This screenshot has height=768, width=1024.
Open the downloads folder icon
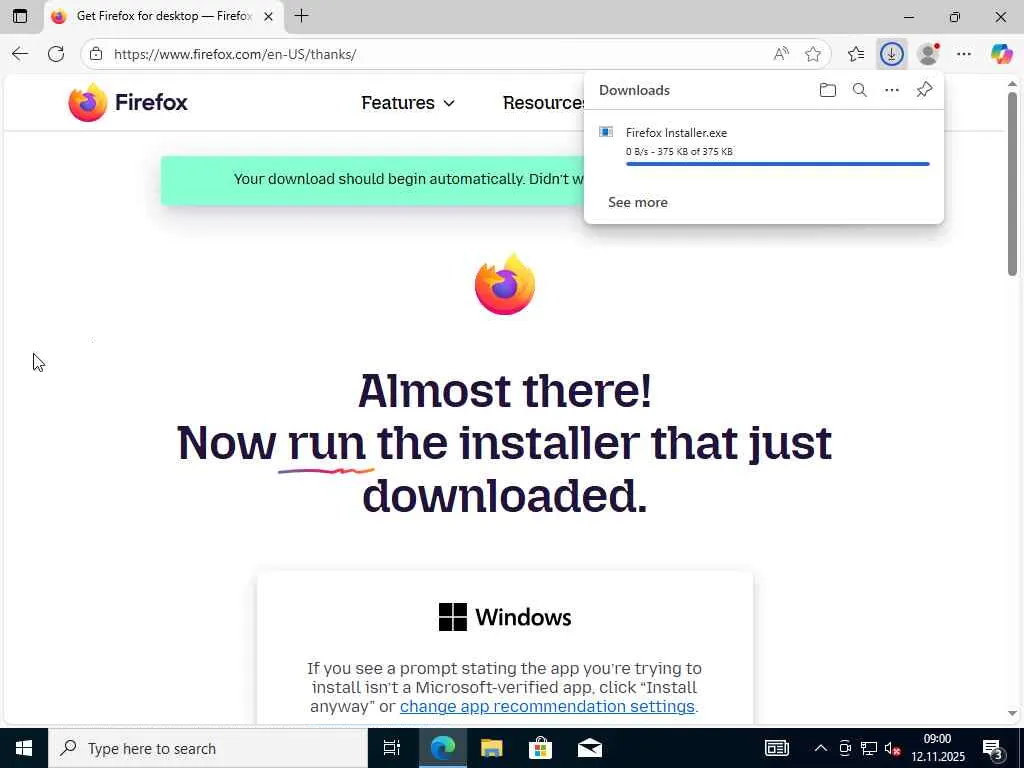(x=827, y=90)
